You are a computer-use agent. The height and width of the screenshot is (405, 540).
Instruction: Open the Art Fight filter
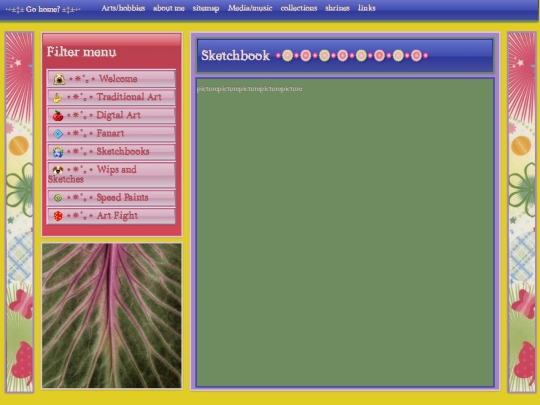point(111,216)
